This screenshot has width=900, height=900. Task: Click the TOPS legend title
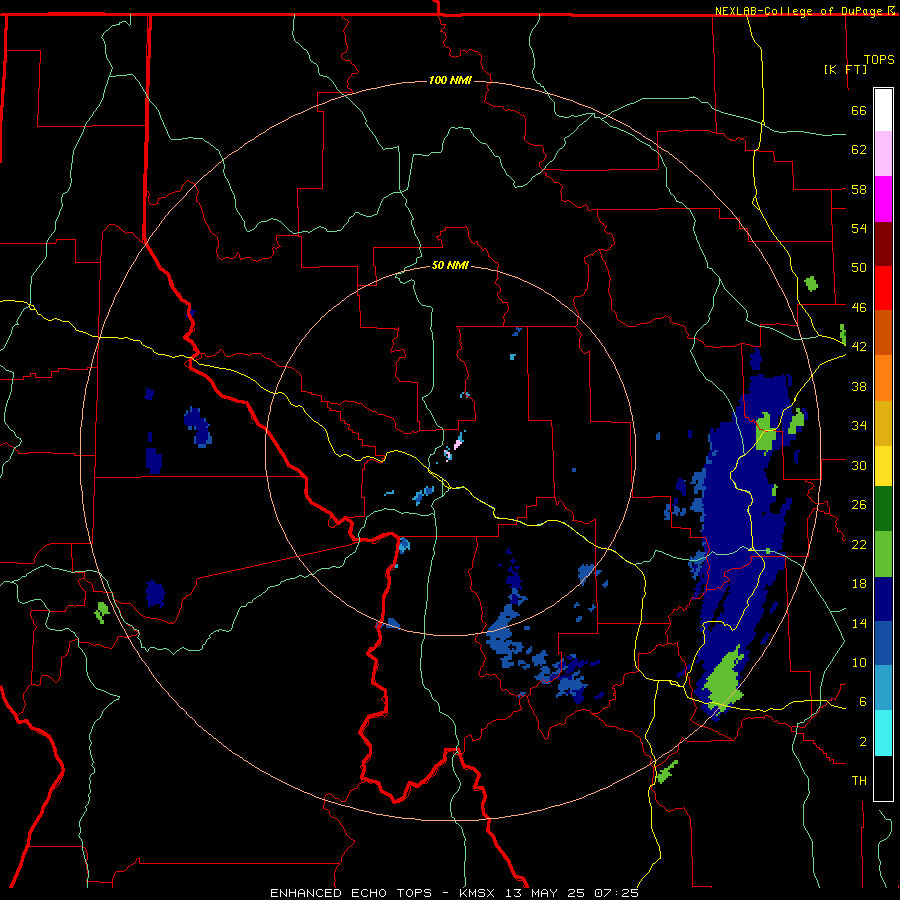click(x=879, y=59)
